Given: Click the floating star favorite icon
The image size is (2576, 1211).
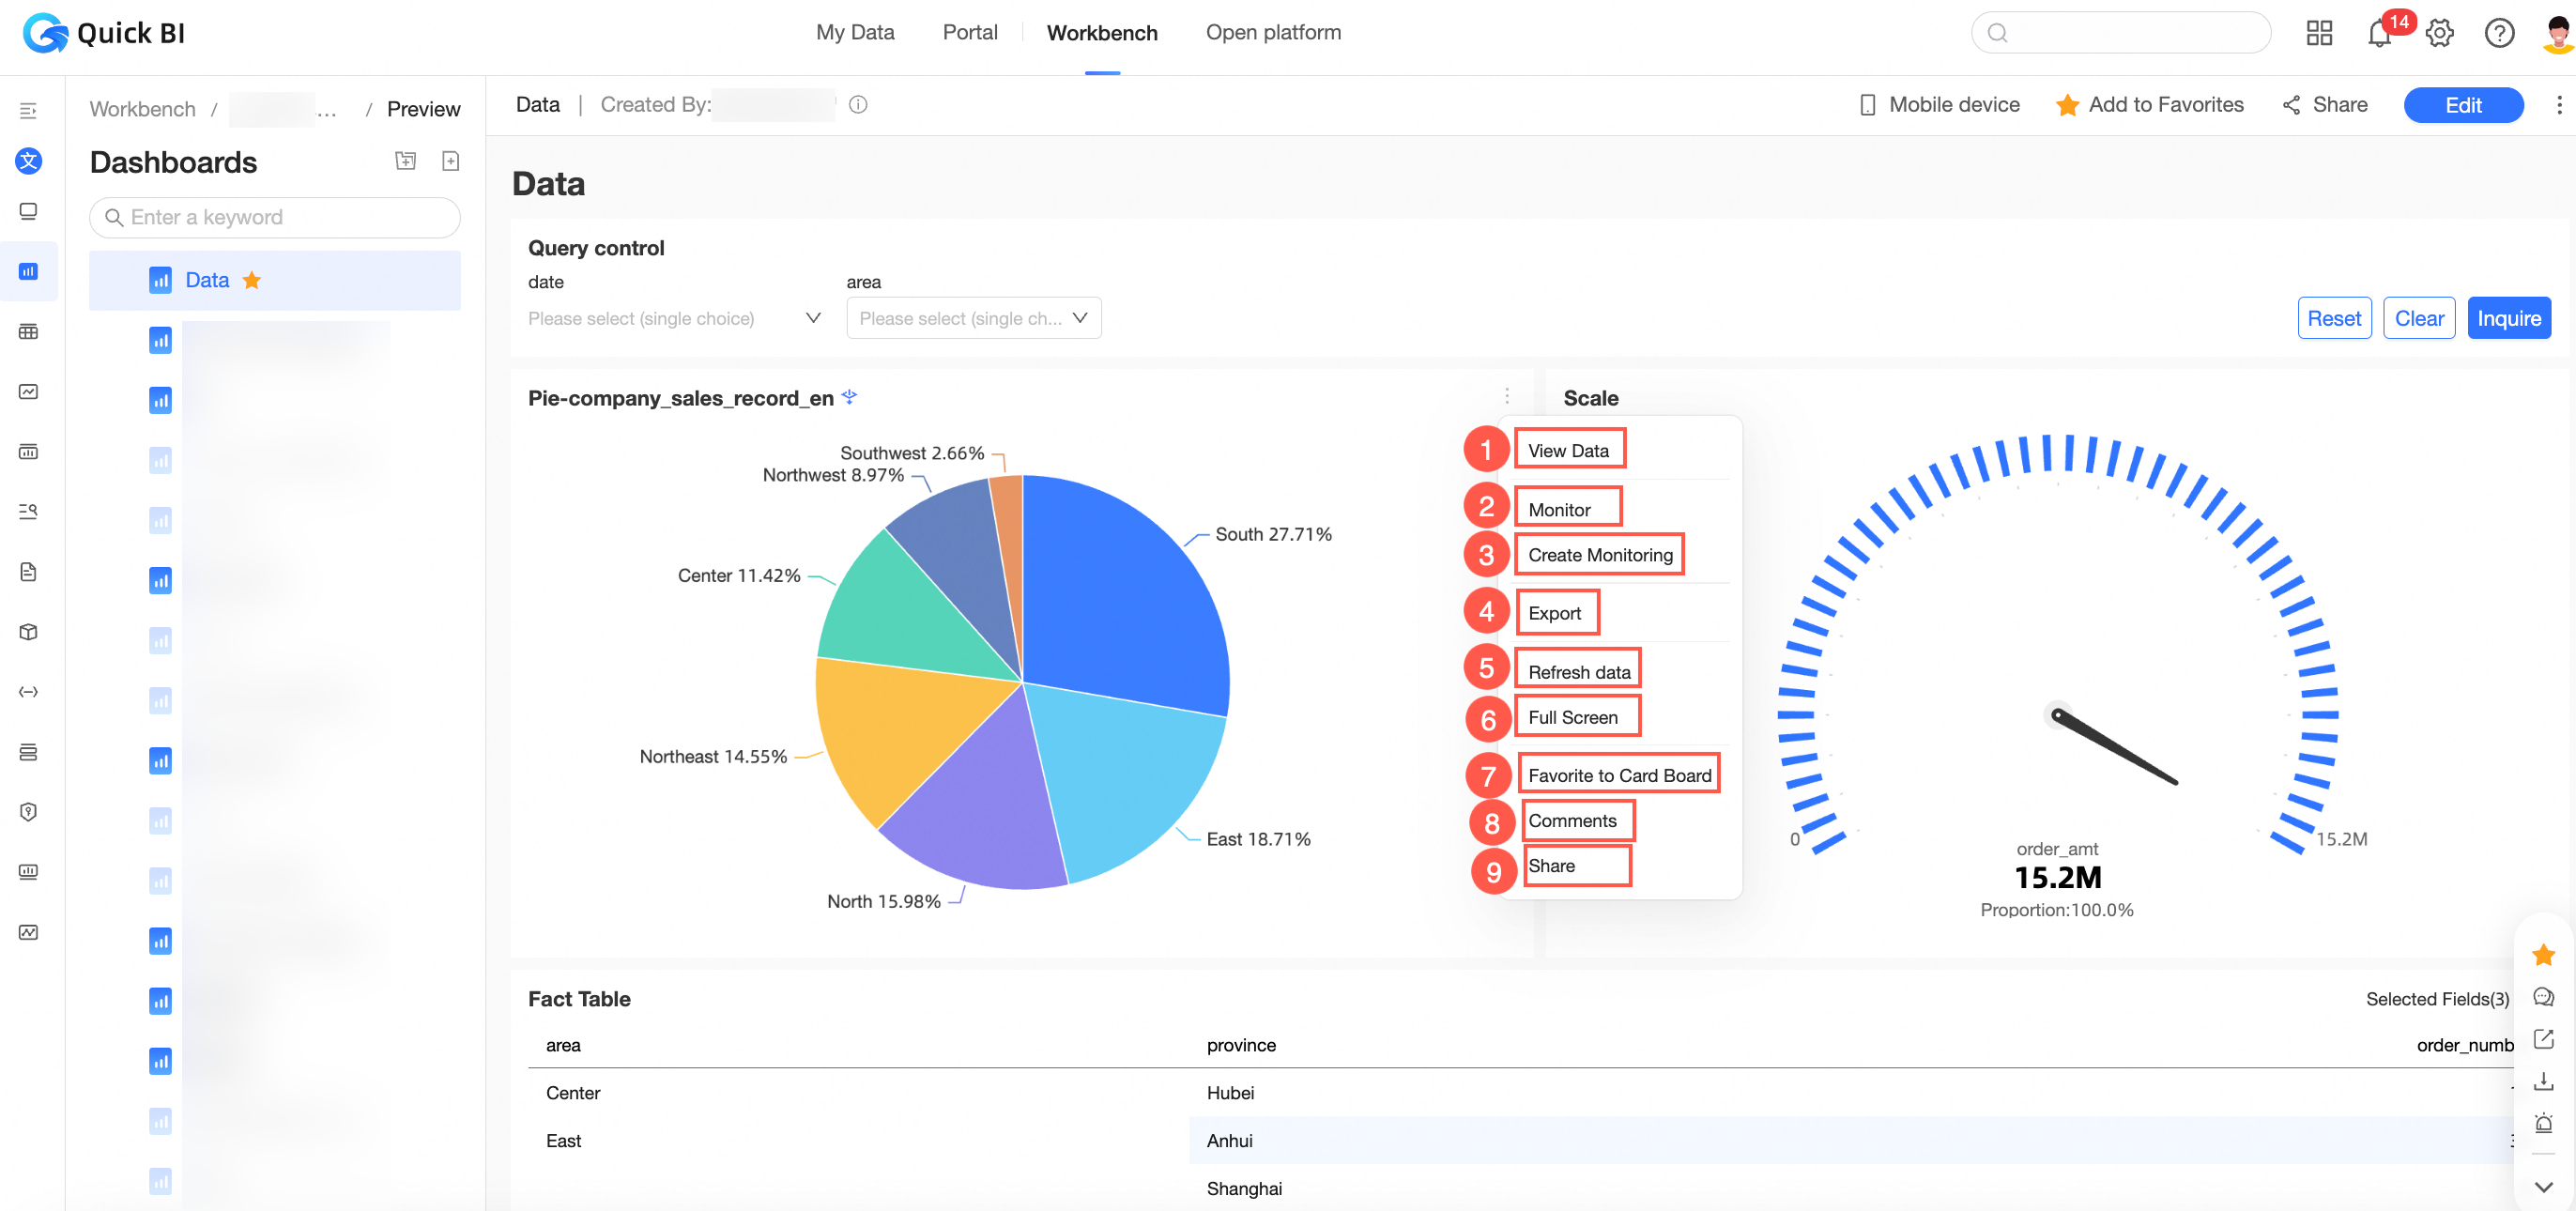Looking at the screenshot, I should pyautogui.click(x=2543, y=955).
